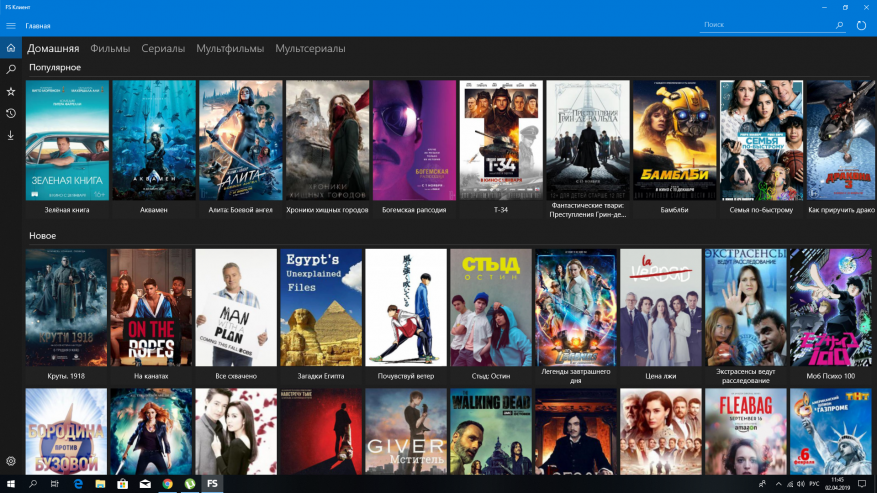Go to Home via sidebar house icon
This screenshot has width=877, height=493.
coord(11,48)
